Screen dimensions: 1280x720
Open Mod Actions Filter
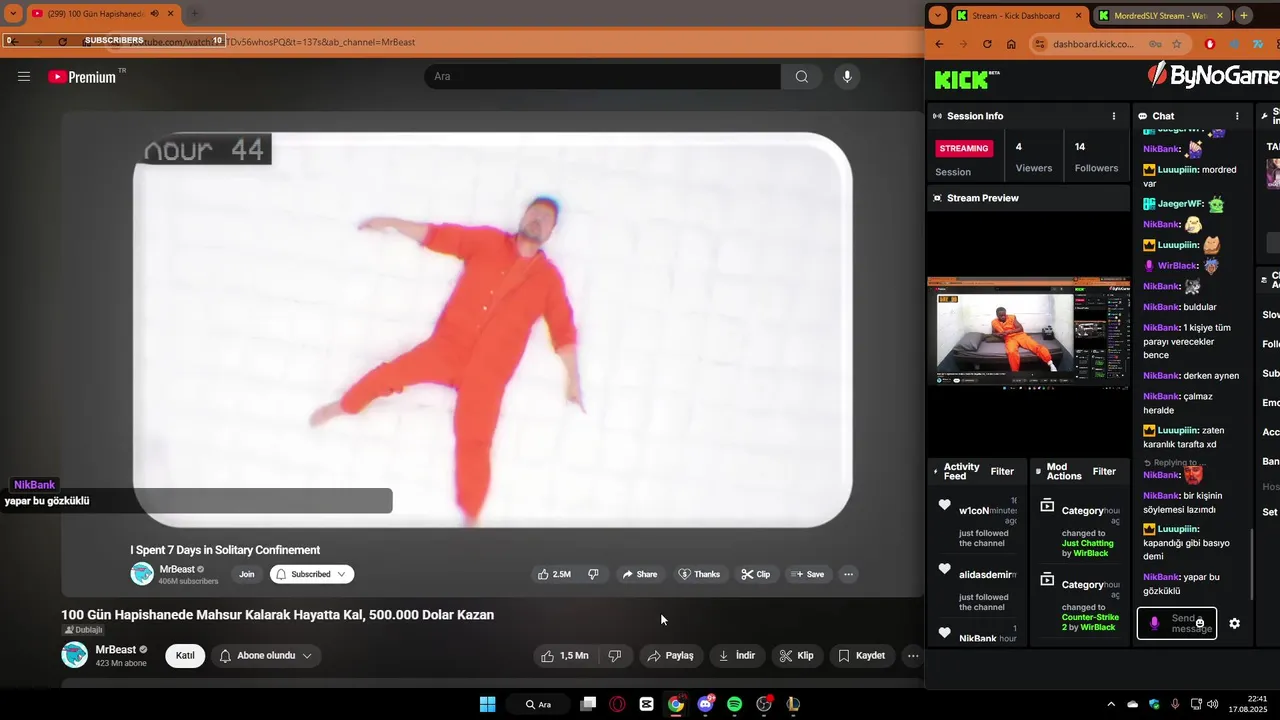(x=1104, y=471)
